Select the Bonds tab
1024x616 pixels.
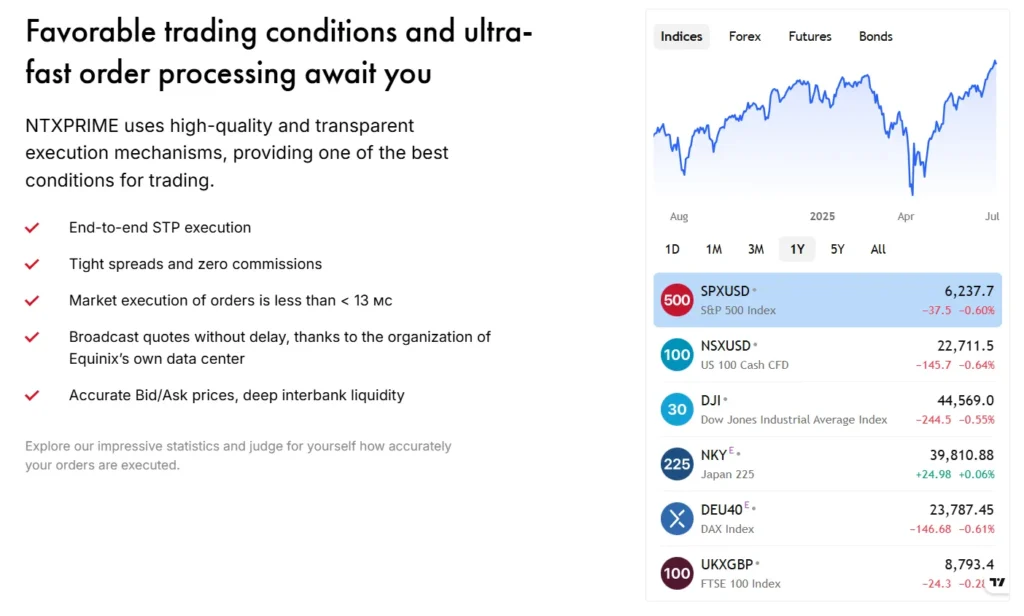875,37
